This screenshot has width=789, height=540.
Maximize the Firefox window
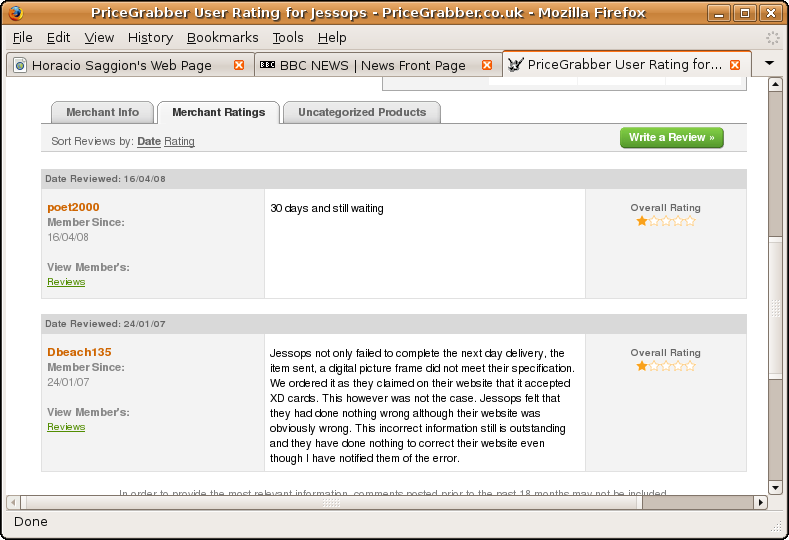coord(745,13)
